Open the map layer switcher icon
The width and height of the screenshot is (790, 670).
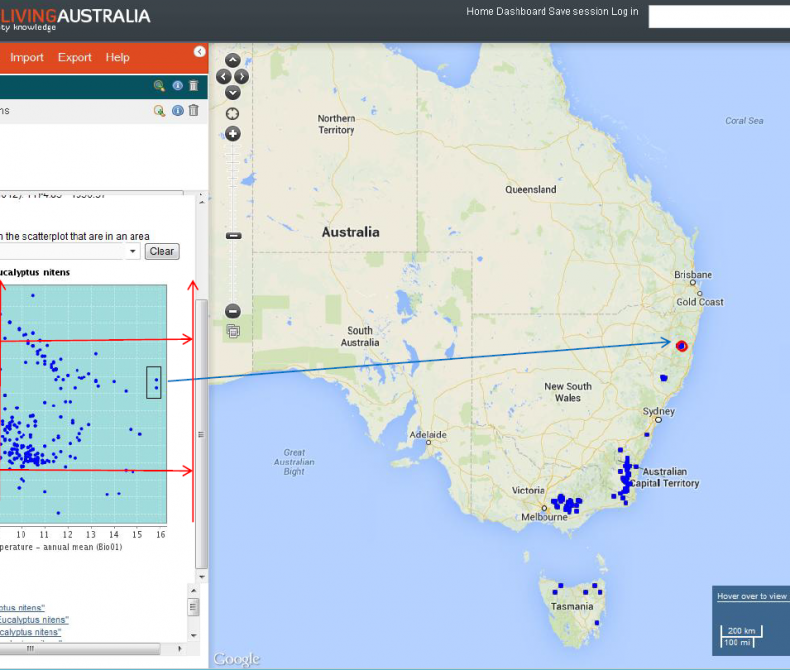[x=233, y=331]
